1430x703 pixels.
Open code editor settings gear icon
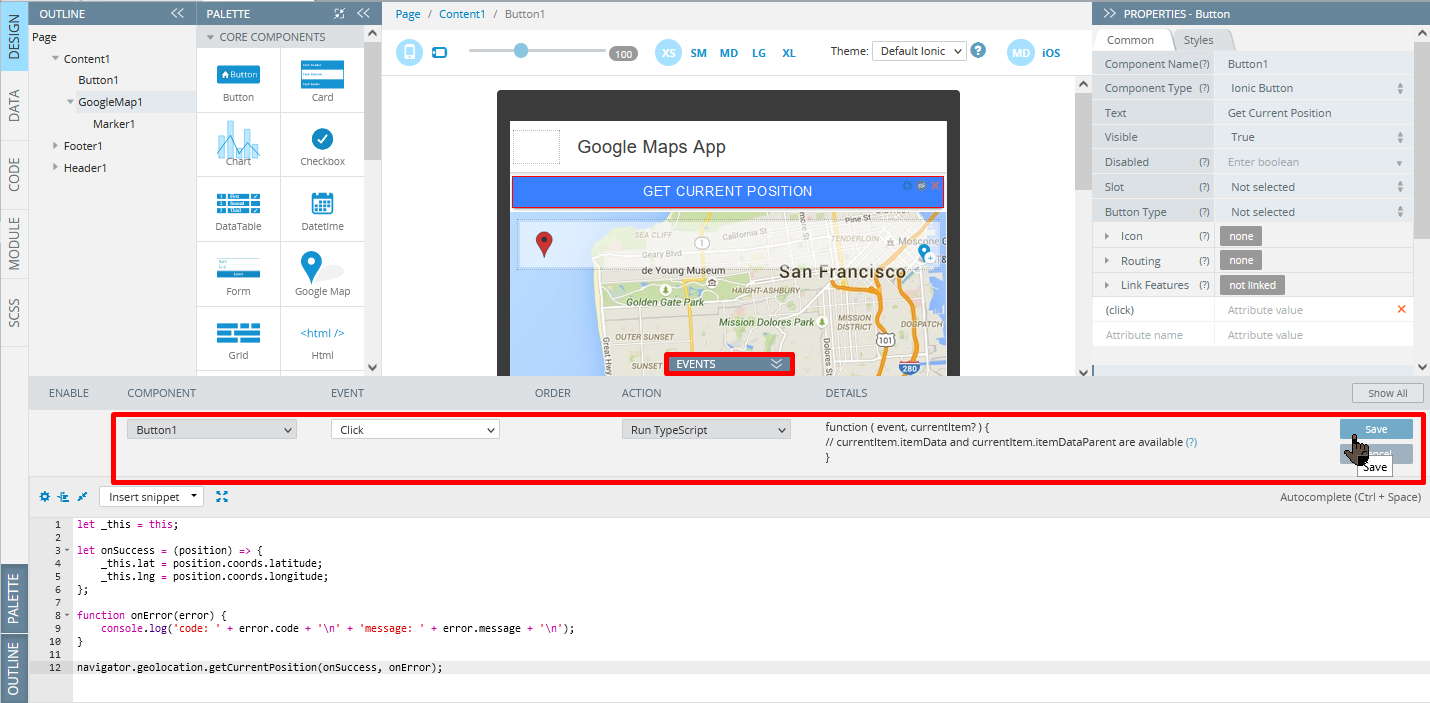click(44, 496)
